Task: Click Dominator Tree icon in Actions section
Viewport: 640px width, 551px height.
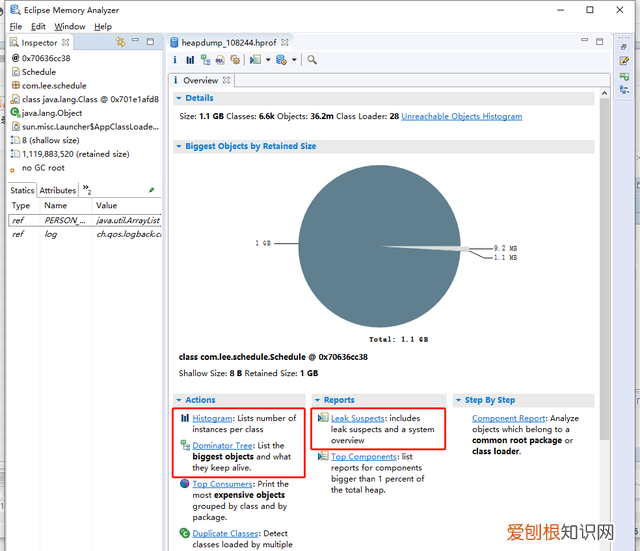Action: click(x=185, y=444)
